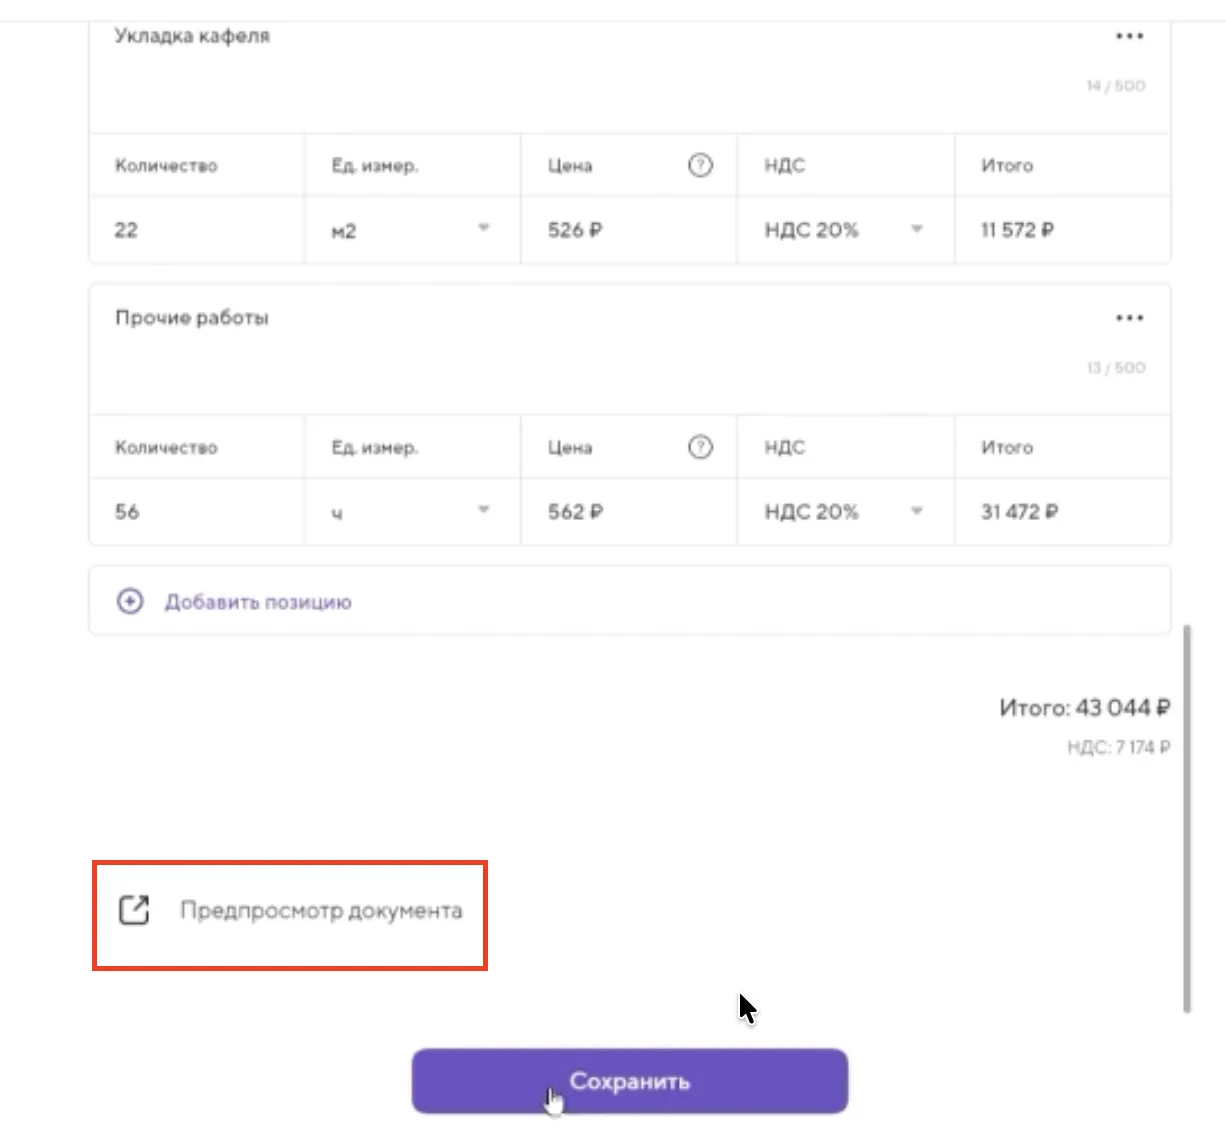Expand the м2 unit dropdown
This screenshot has width=1226, height=1128.
pos(483,229)
